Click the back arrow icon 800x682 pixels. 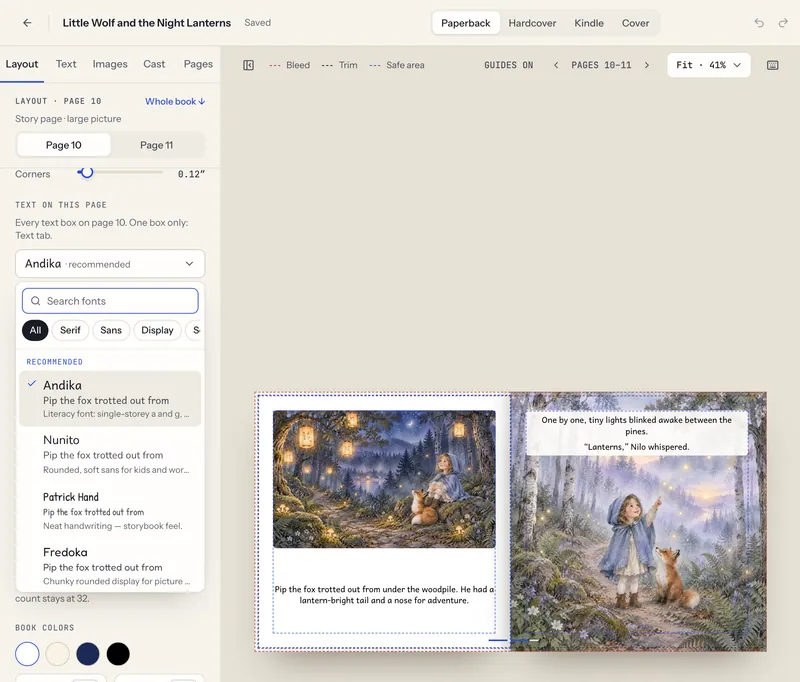tap(27, 22)
